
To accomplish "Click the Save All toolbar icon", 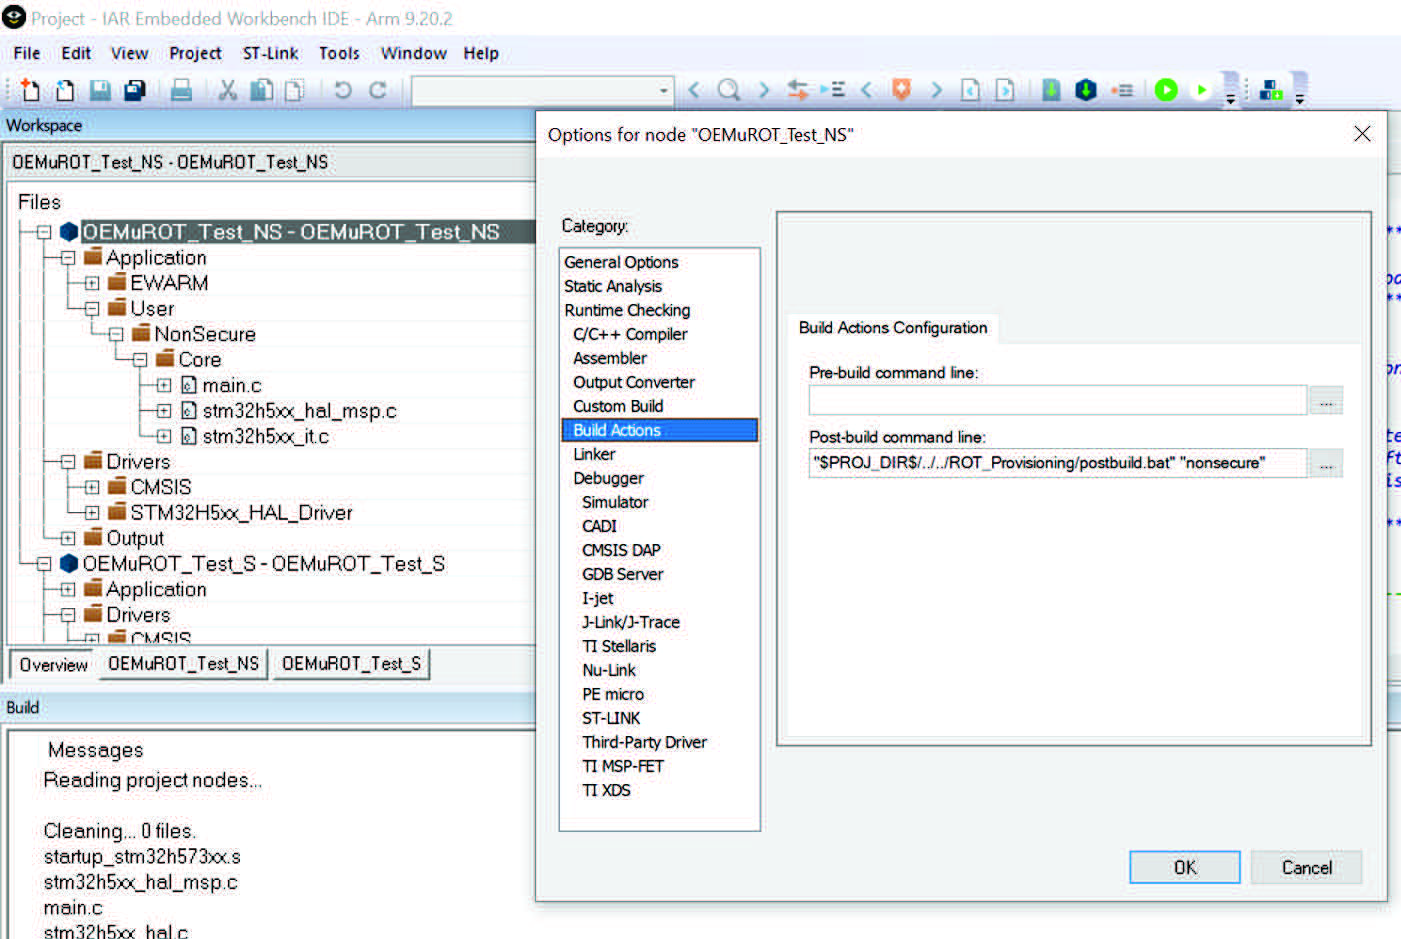I will pos(134,90).
